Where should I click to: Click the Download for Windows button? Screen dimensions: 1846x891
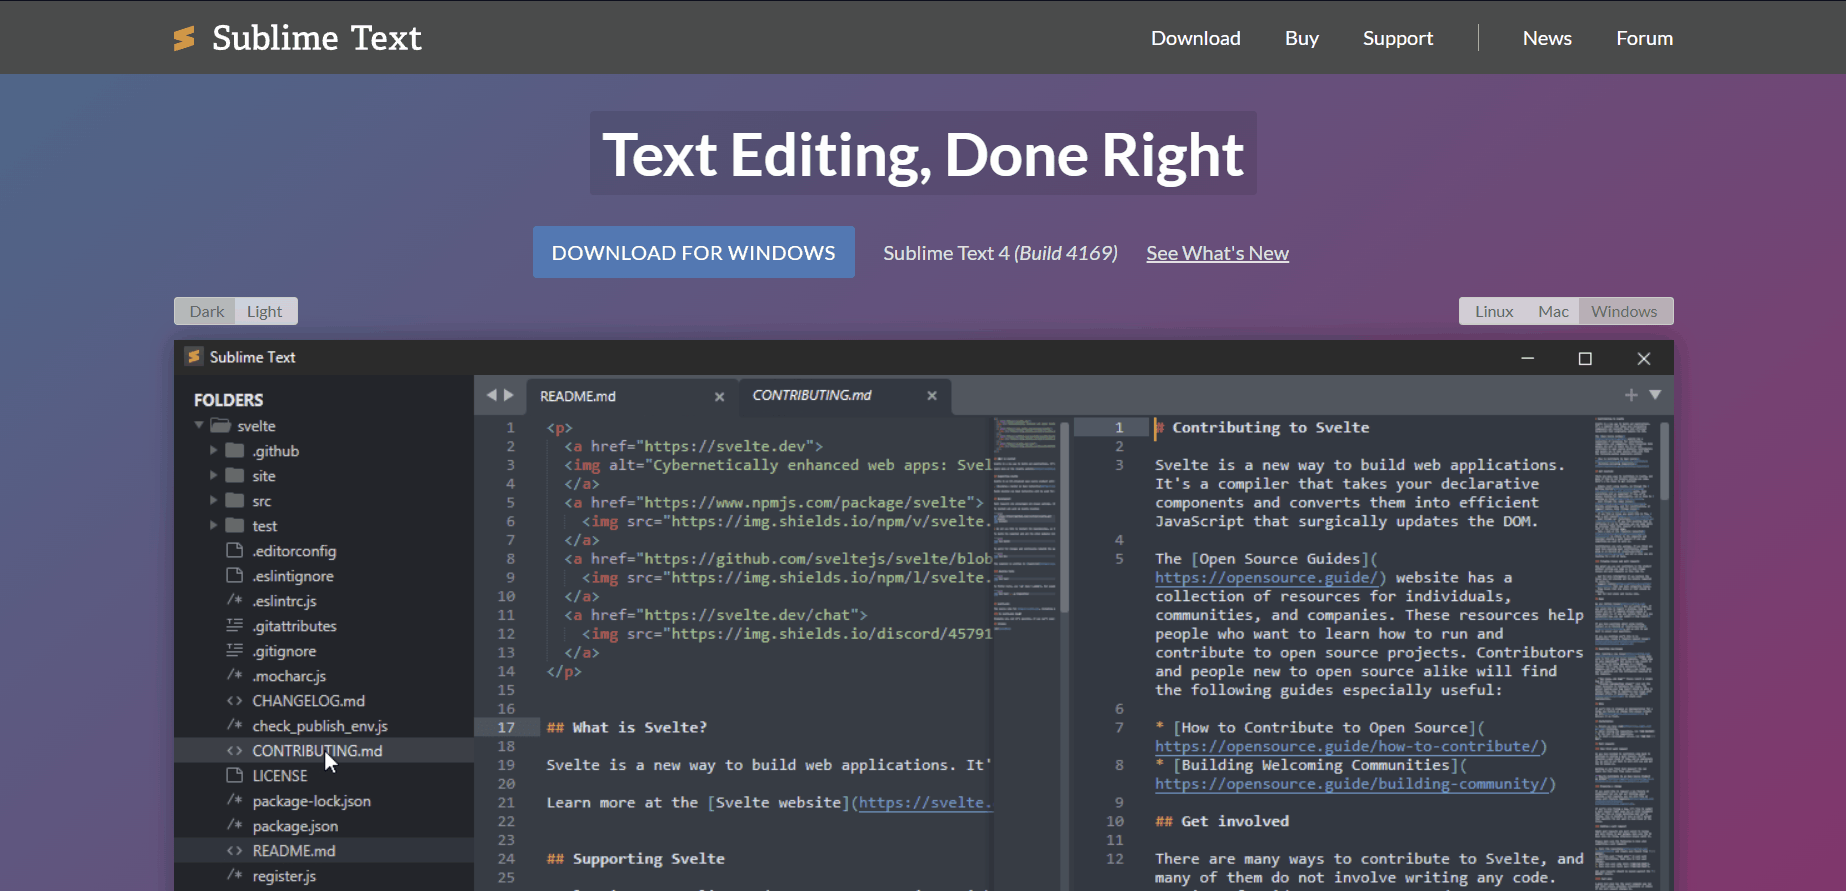click(x=693, y=253)
